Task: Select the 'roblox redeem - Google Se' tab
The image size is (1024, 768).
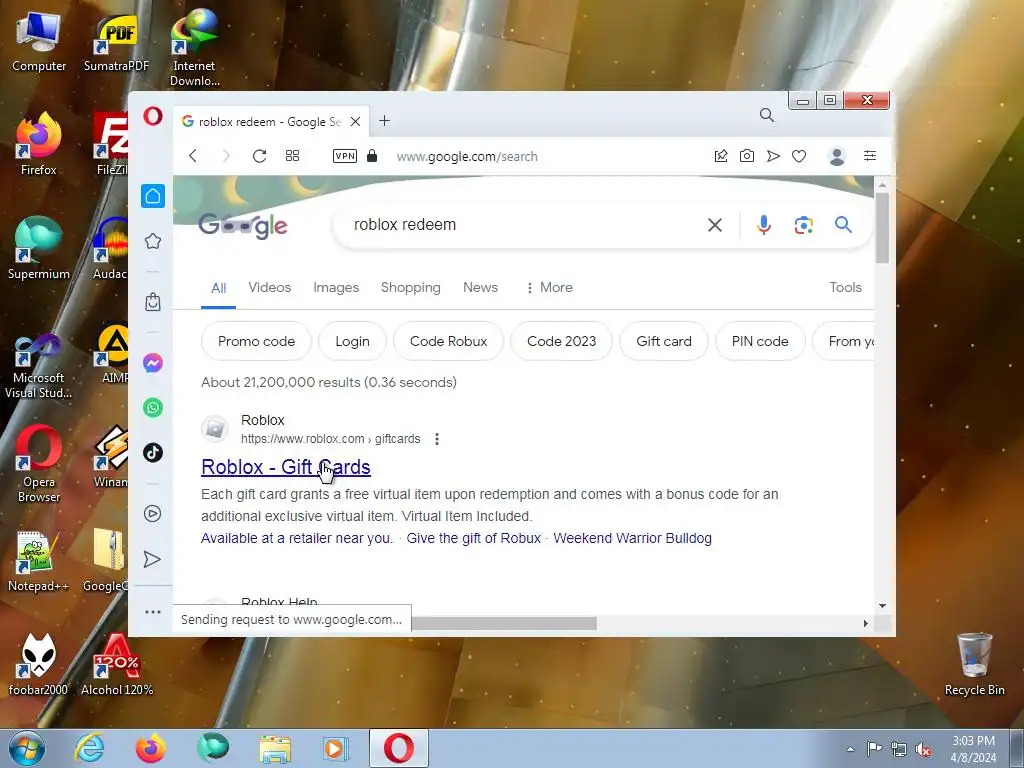Action: [x=271, y=121]
